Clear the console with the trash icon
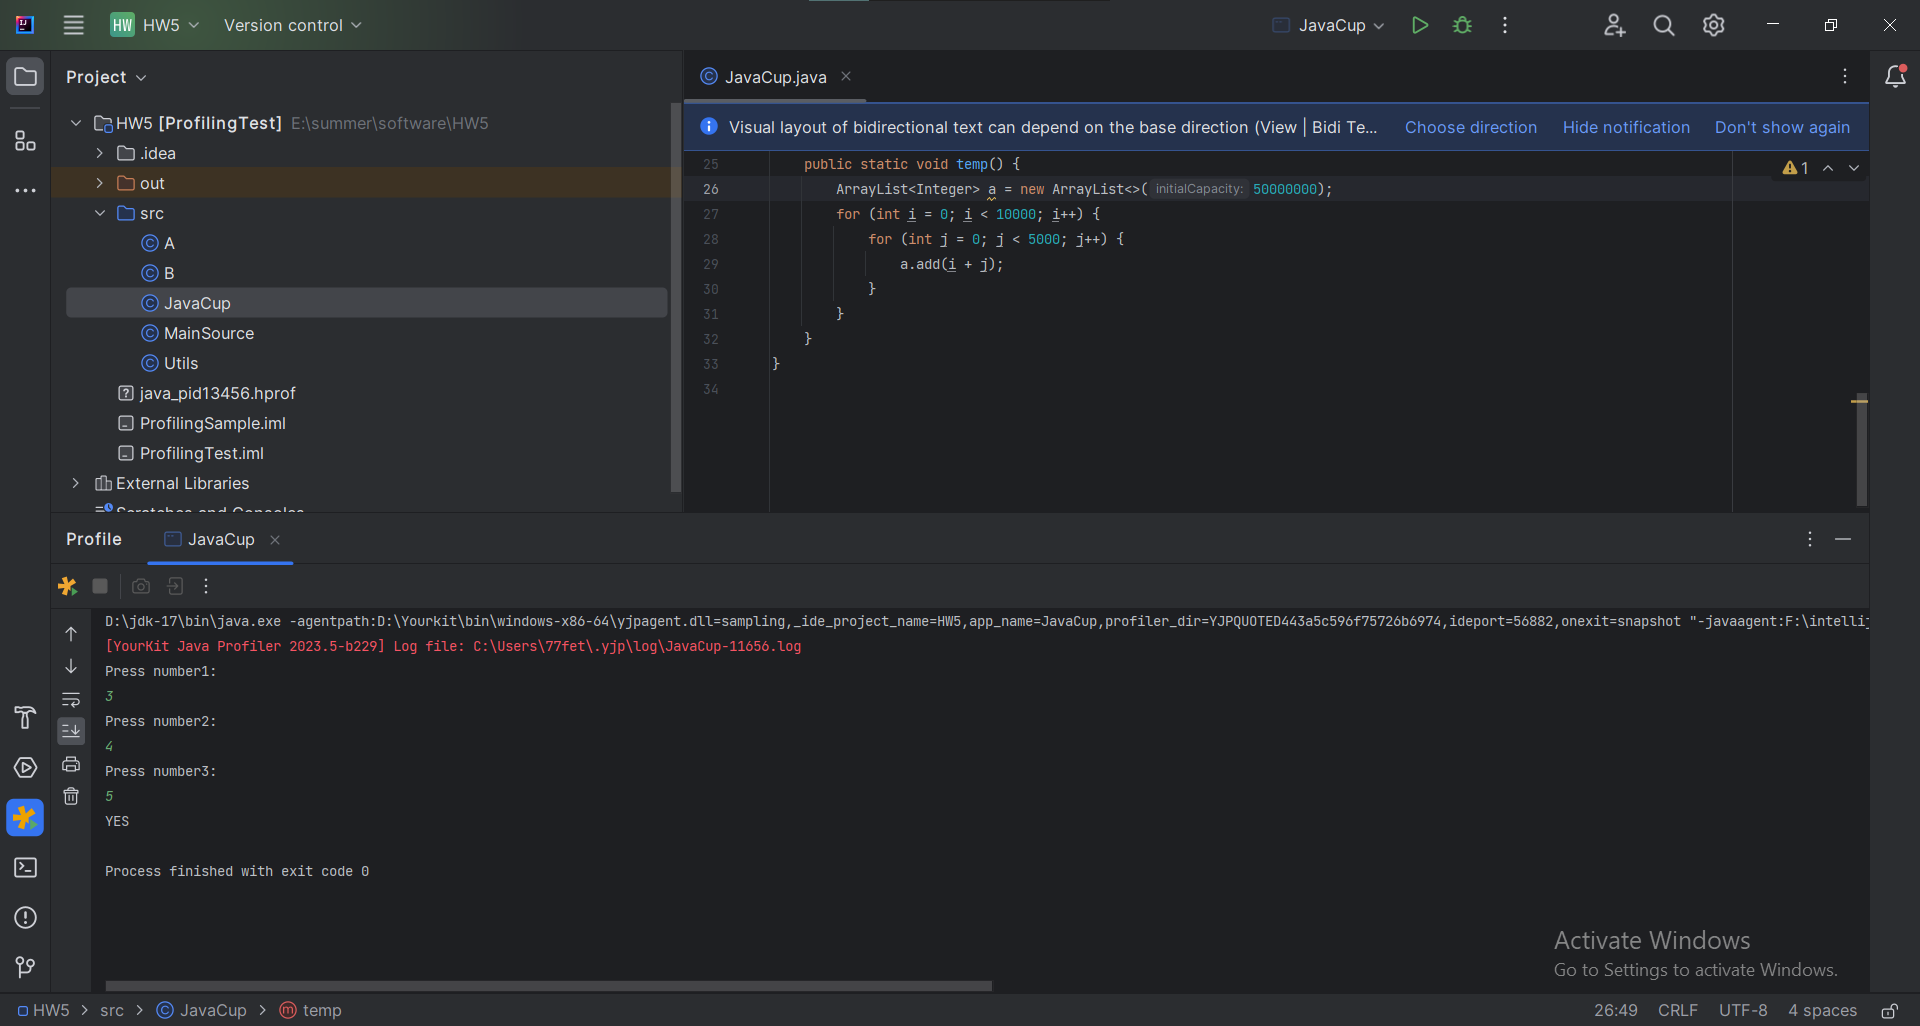The image size is (1920, 1026). click(71, 796)
